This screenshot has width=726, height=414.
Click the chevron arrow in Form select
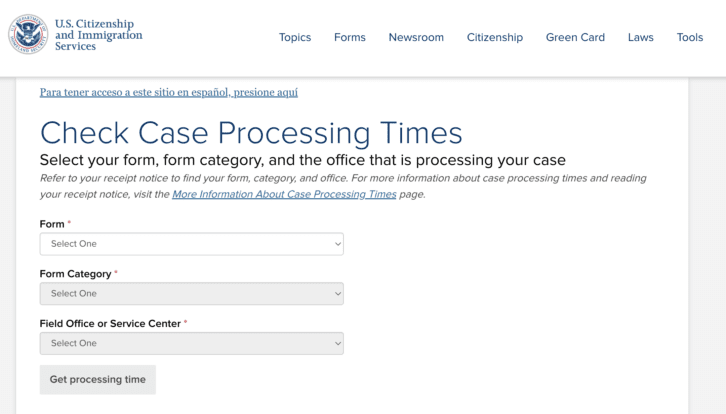(338, 244)
